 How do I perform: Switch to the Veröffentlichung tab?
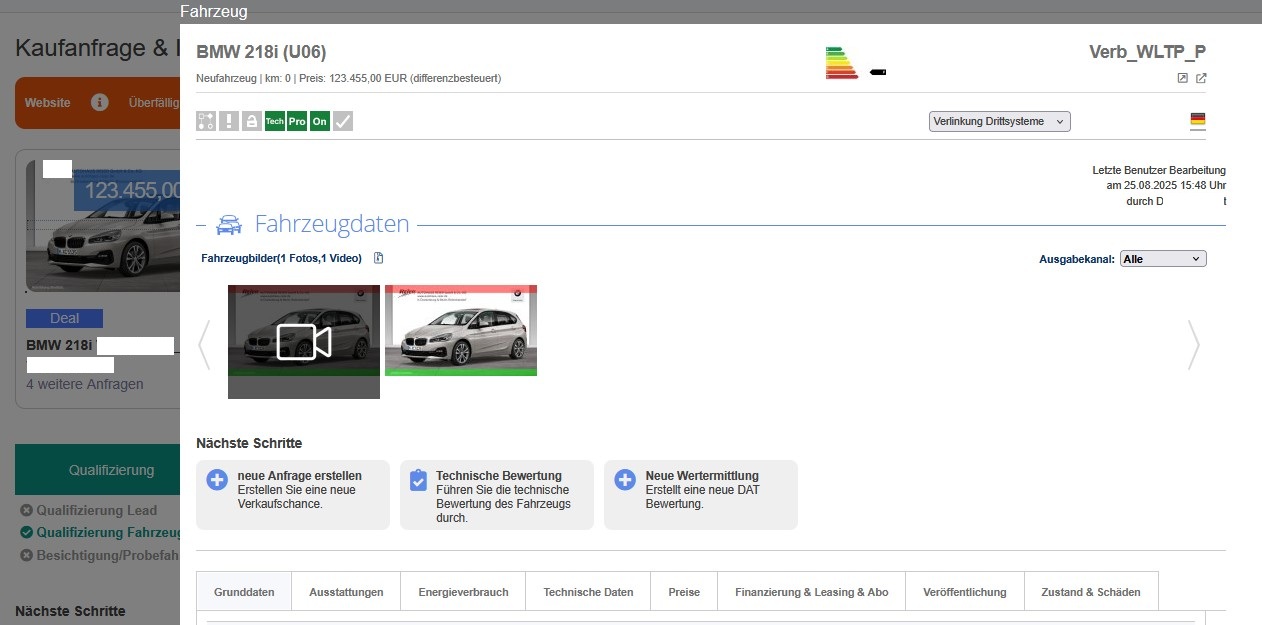(x=966, y=592)
